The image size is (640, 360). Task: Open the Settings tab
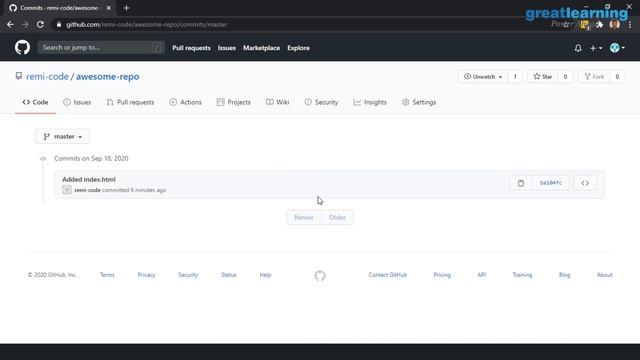pyautogui.click(x=419, y=102)
